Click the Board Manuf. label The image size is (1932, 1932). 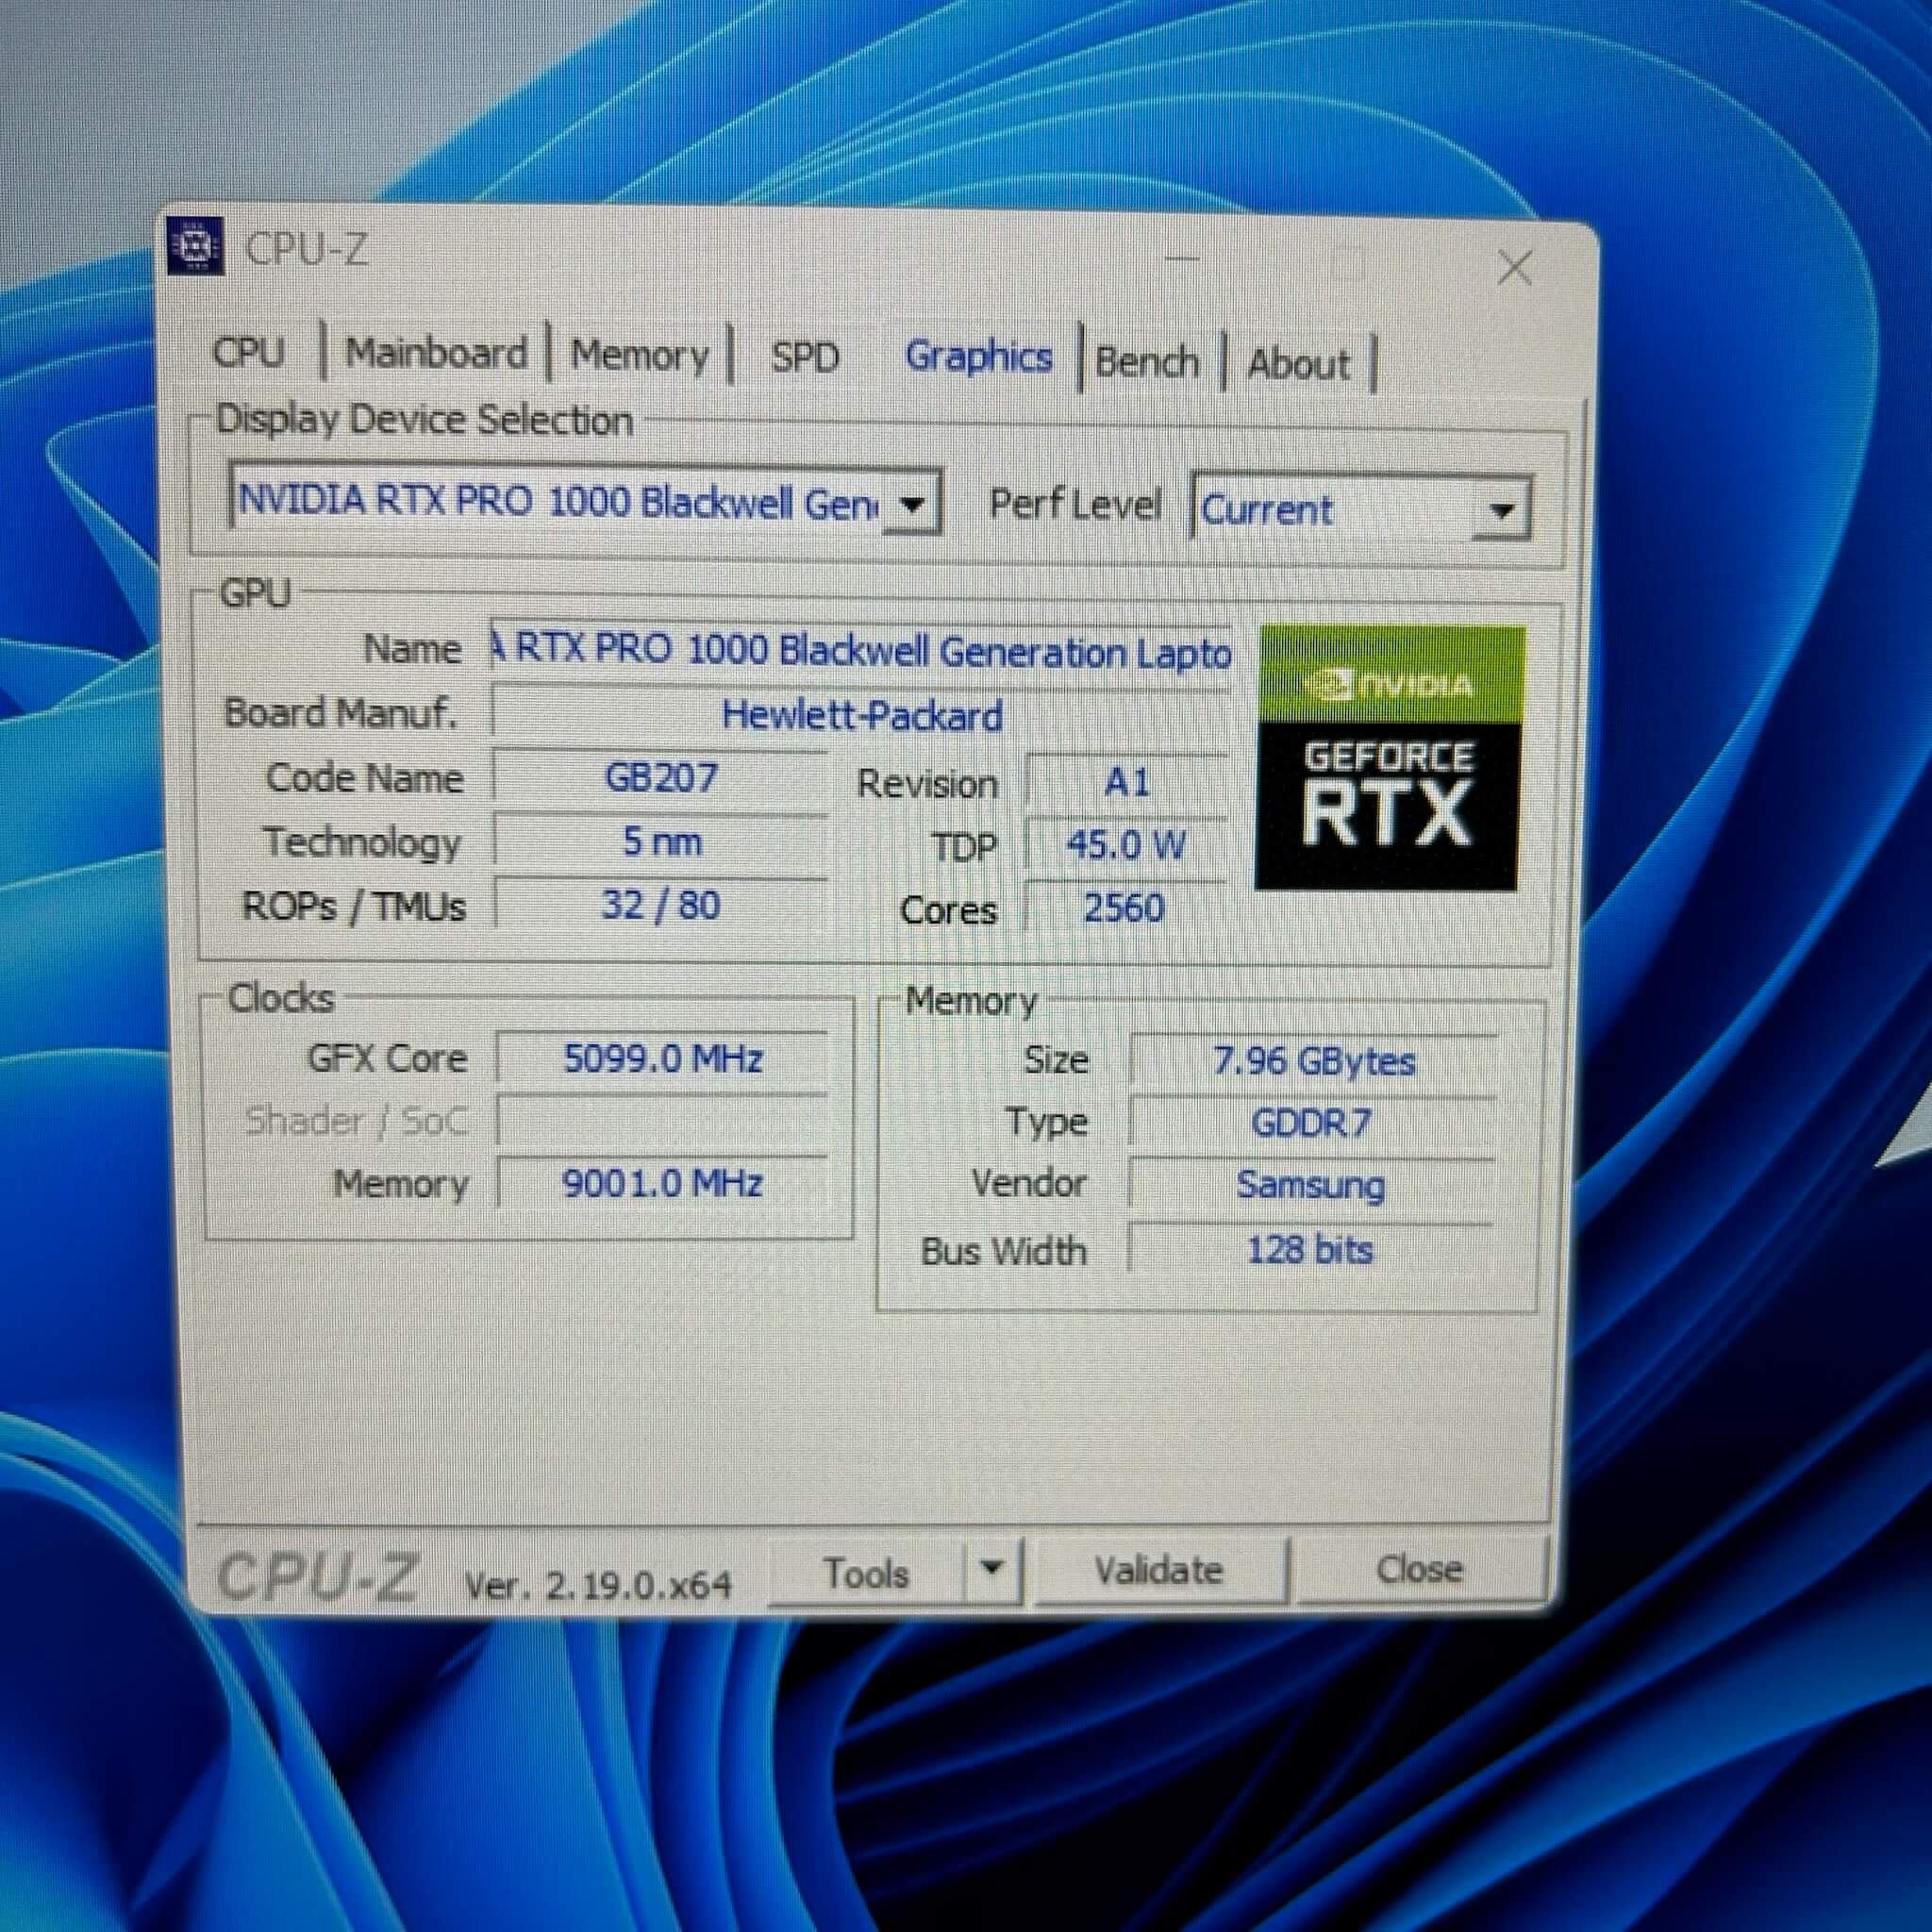[342, 713]
